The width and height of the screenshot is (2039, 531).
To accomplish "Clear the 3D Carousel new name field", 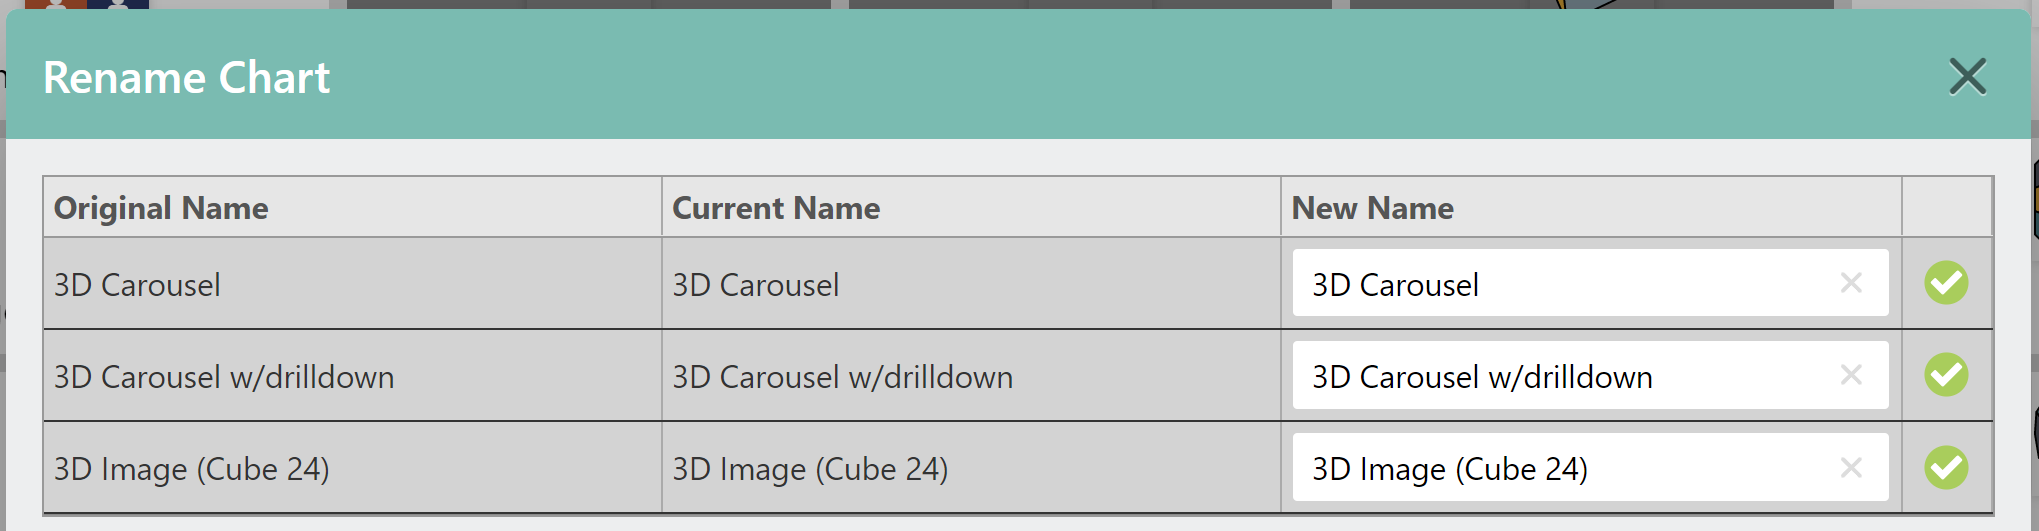I will coord(1851,283).
